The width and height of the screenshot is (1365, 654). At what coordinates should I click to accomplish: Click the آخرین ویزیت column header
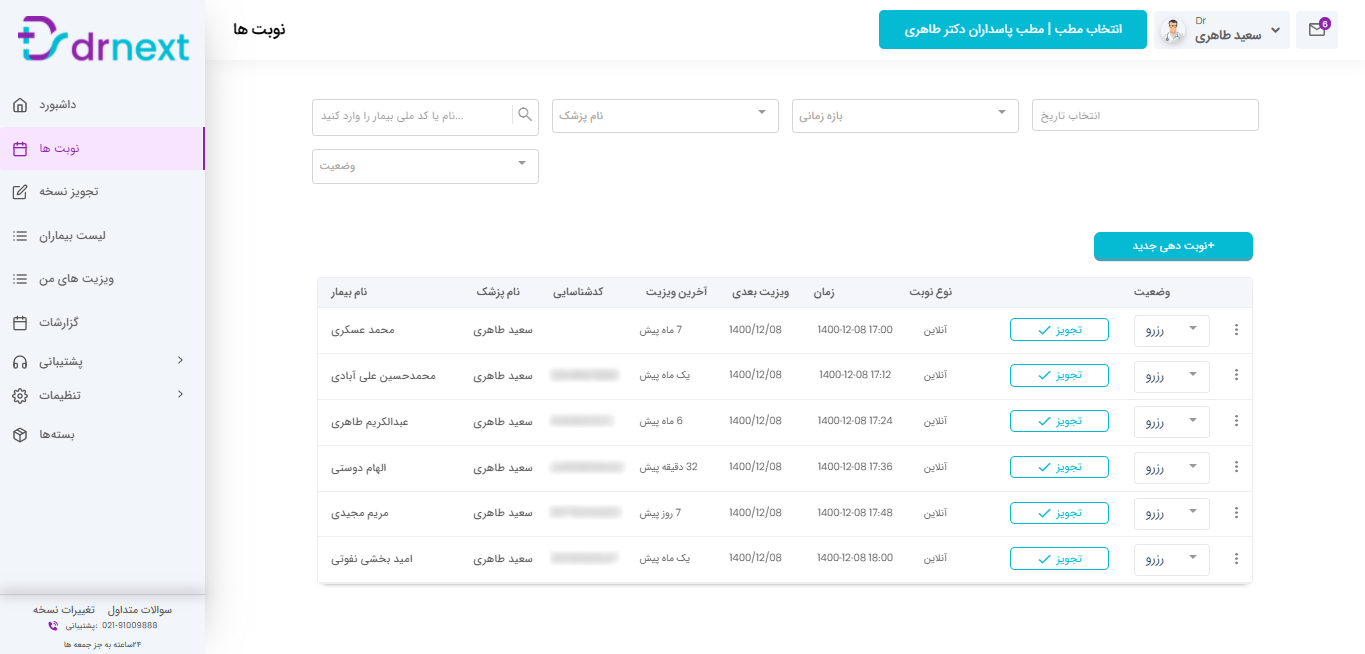click(676, 292)
